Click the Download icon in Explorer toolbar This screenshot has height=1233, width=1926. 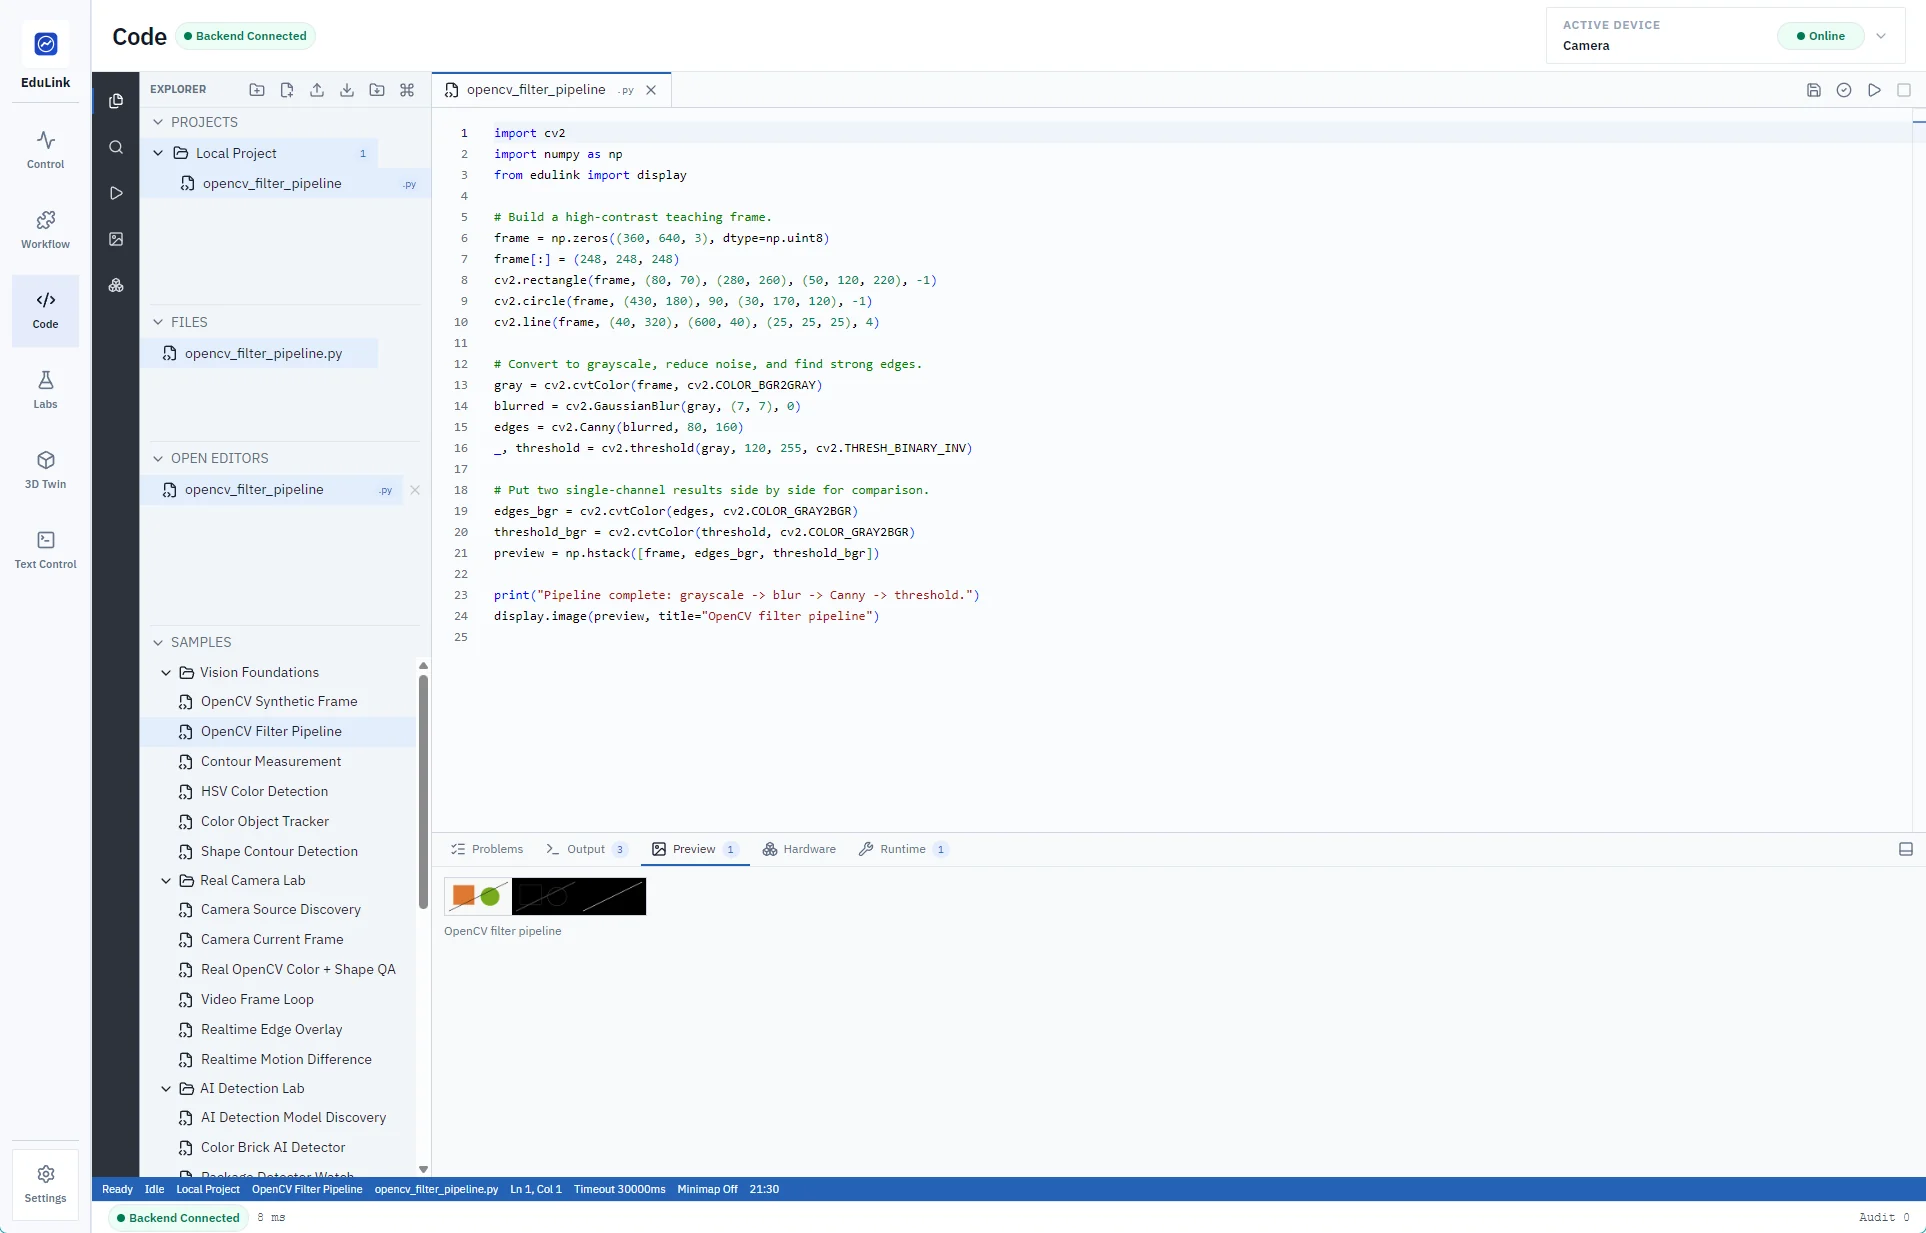(347, 90)
